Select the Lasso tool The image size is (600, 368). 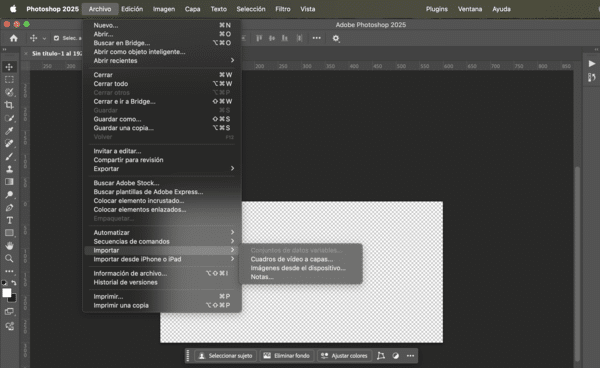(x=9, y=92)
